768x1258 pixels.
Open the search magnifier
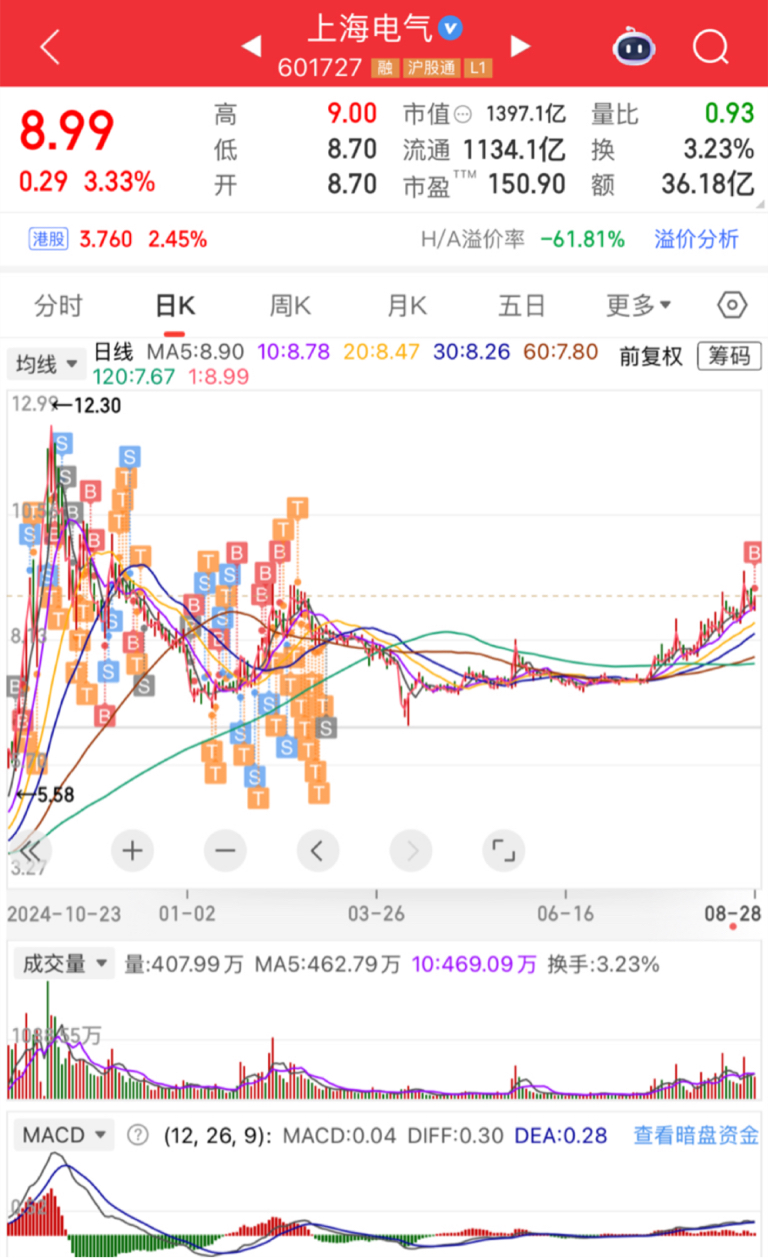tap(710, 46)
